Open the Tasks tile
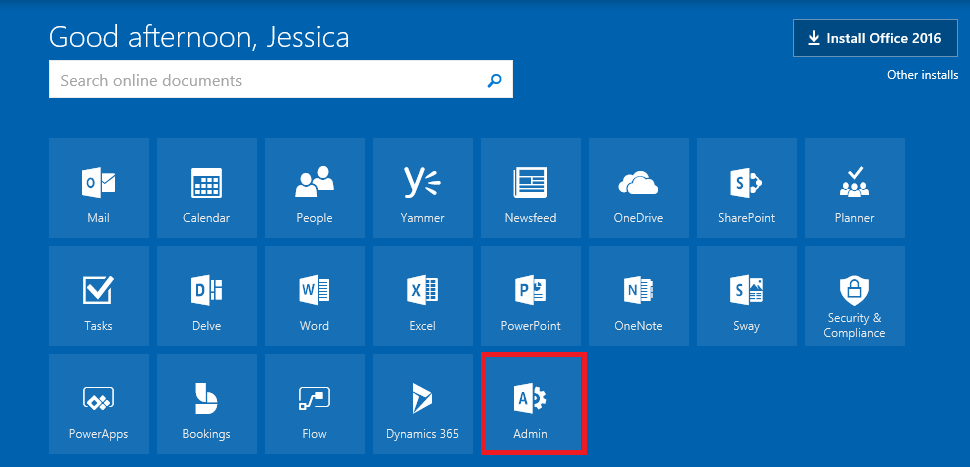 tap(98, 296)
